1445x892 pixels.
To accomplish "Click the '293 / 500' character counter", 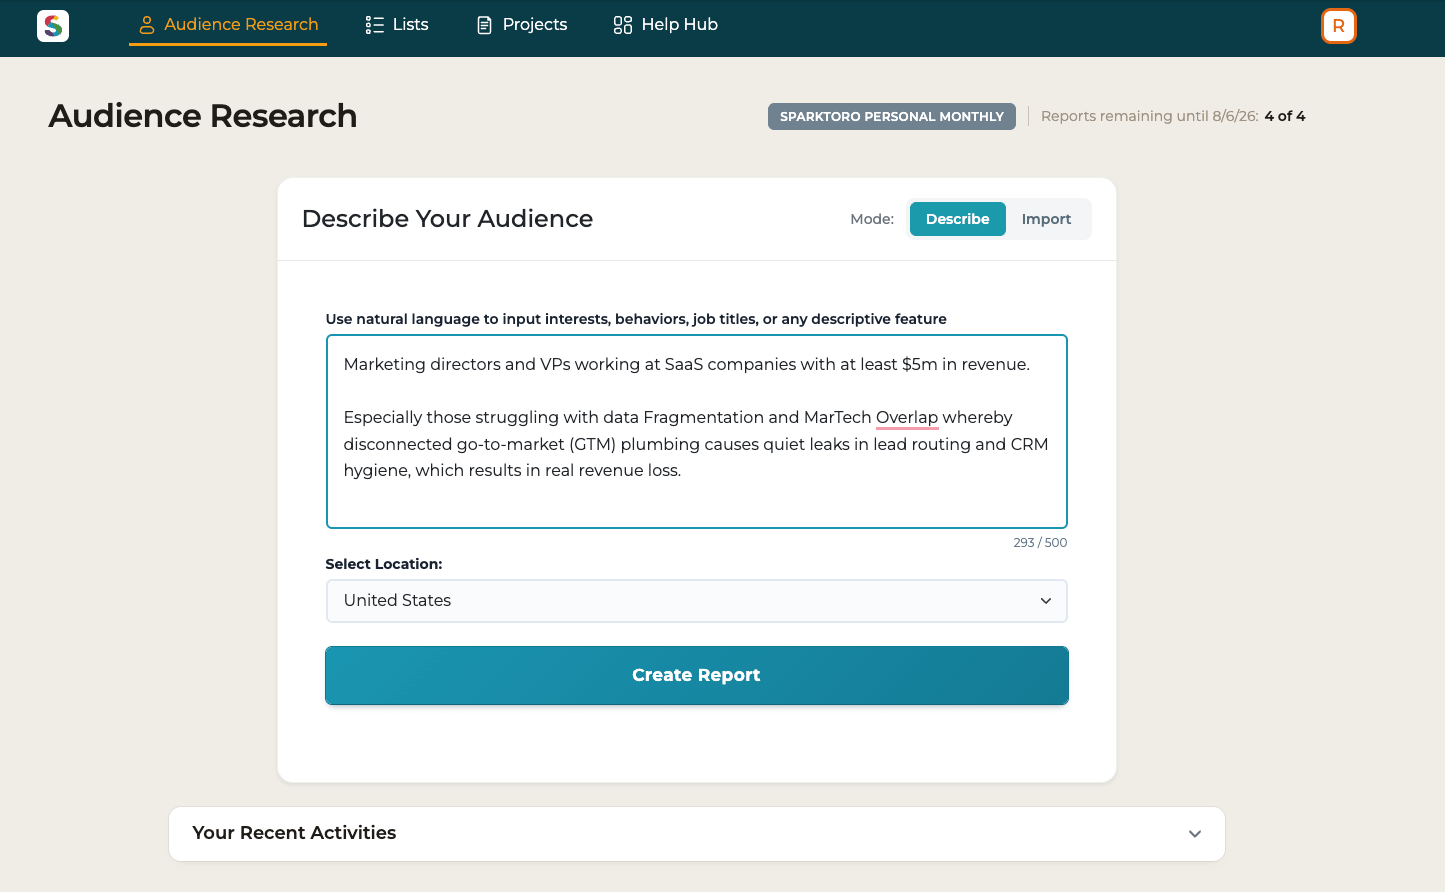I will click(1040, 543).
